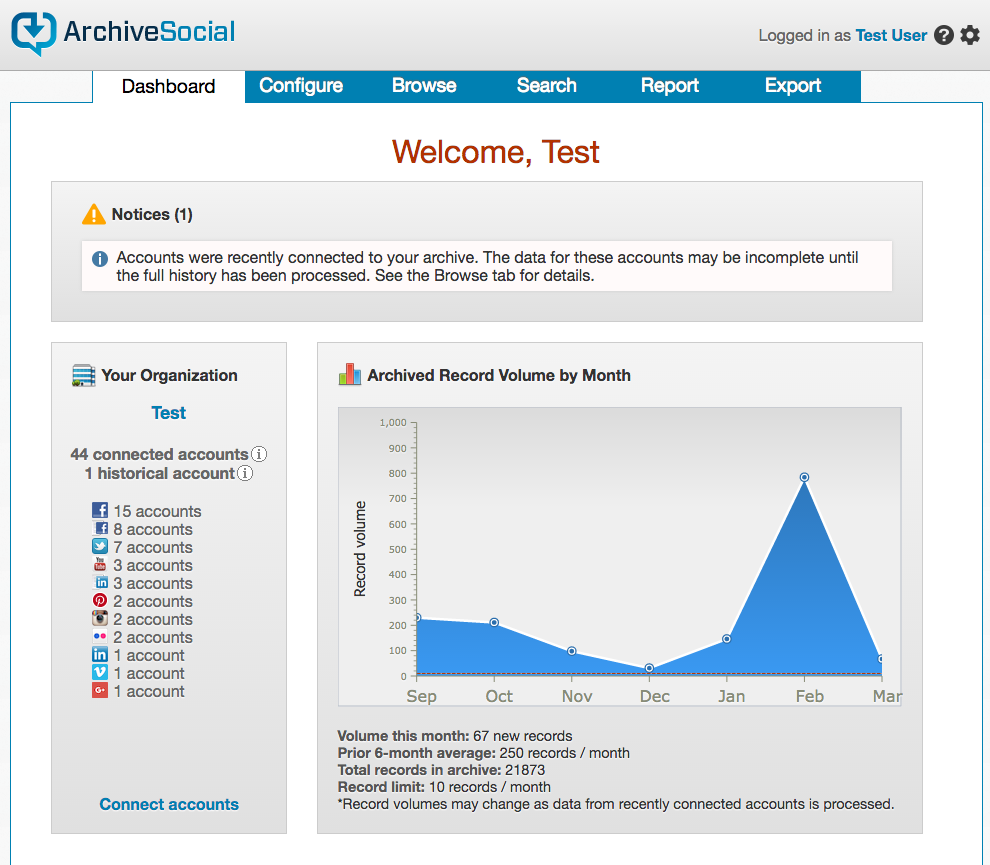Click the Flickr icon for 2 accounts

coord(100,636)
